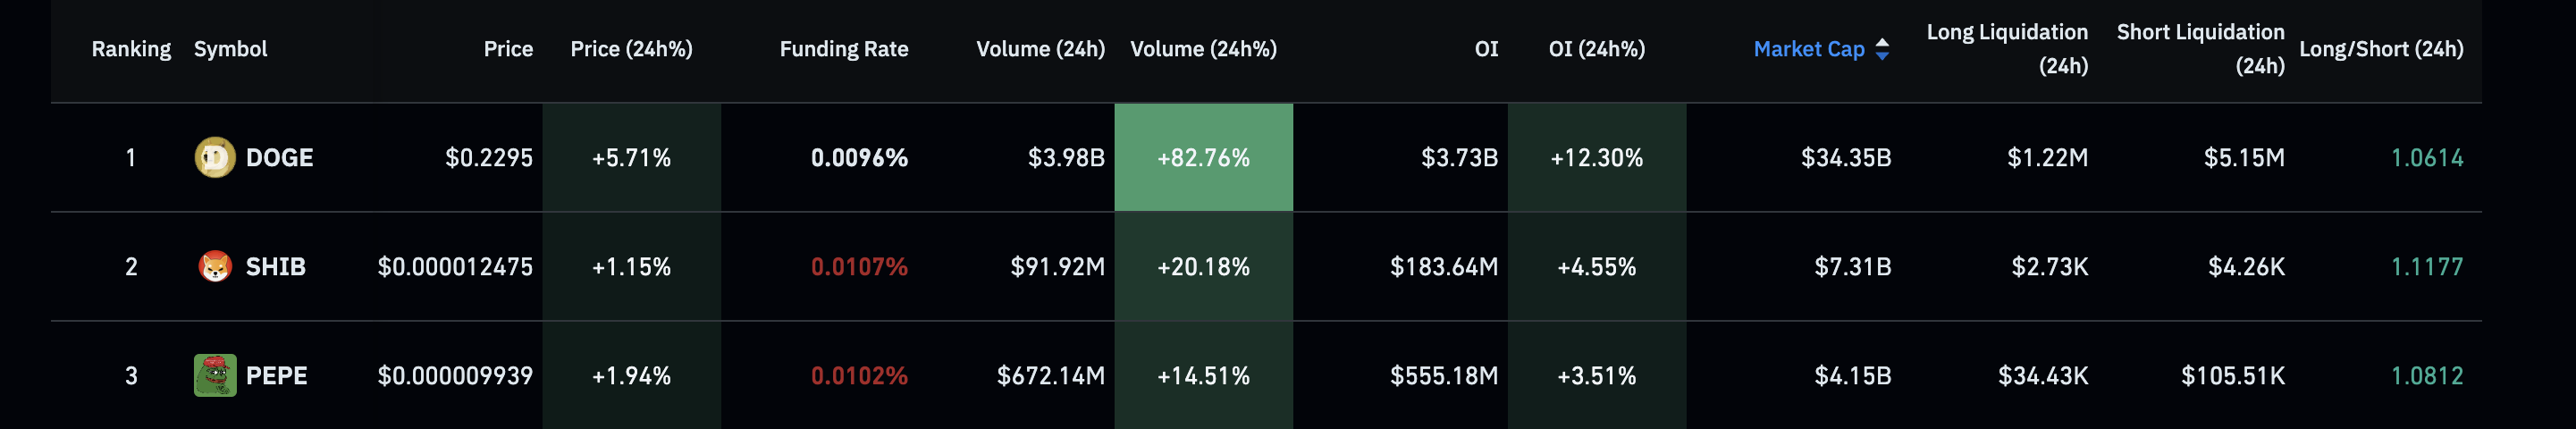Sort table by Market Cap header
The height and width of the screenshot is (429, 2576).
click(1808, 49)
